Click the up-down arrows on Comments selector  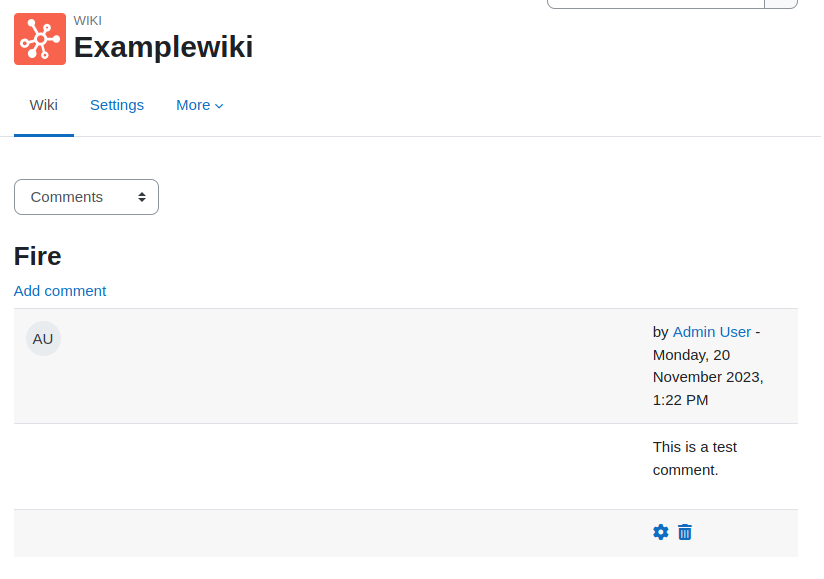142,197
